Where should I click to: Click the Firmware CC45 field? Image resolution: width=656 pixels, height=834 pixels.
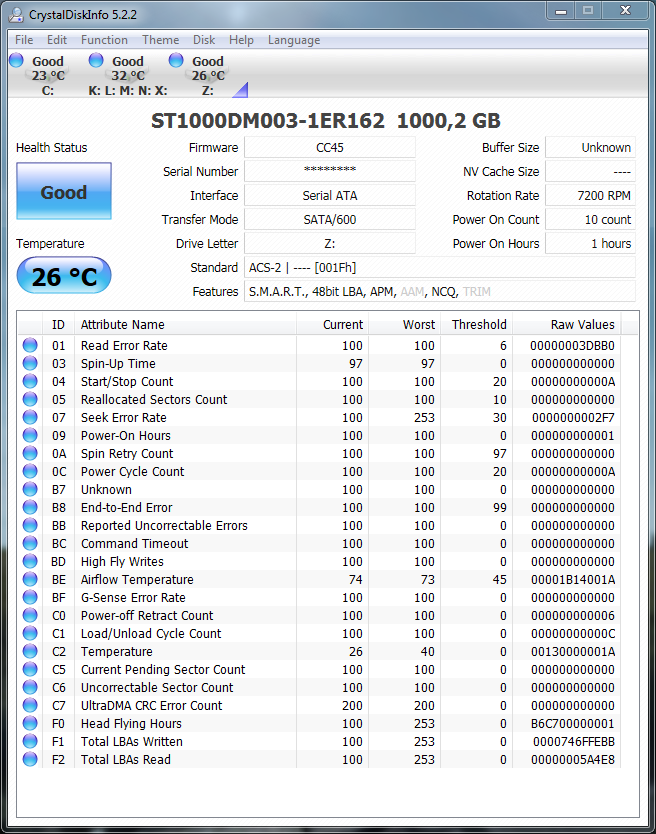point(330,147)
